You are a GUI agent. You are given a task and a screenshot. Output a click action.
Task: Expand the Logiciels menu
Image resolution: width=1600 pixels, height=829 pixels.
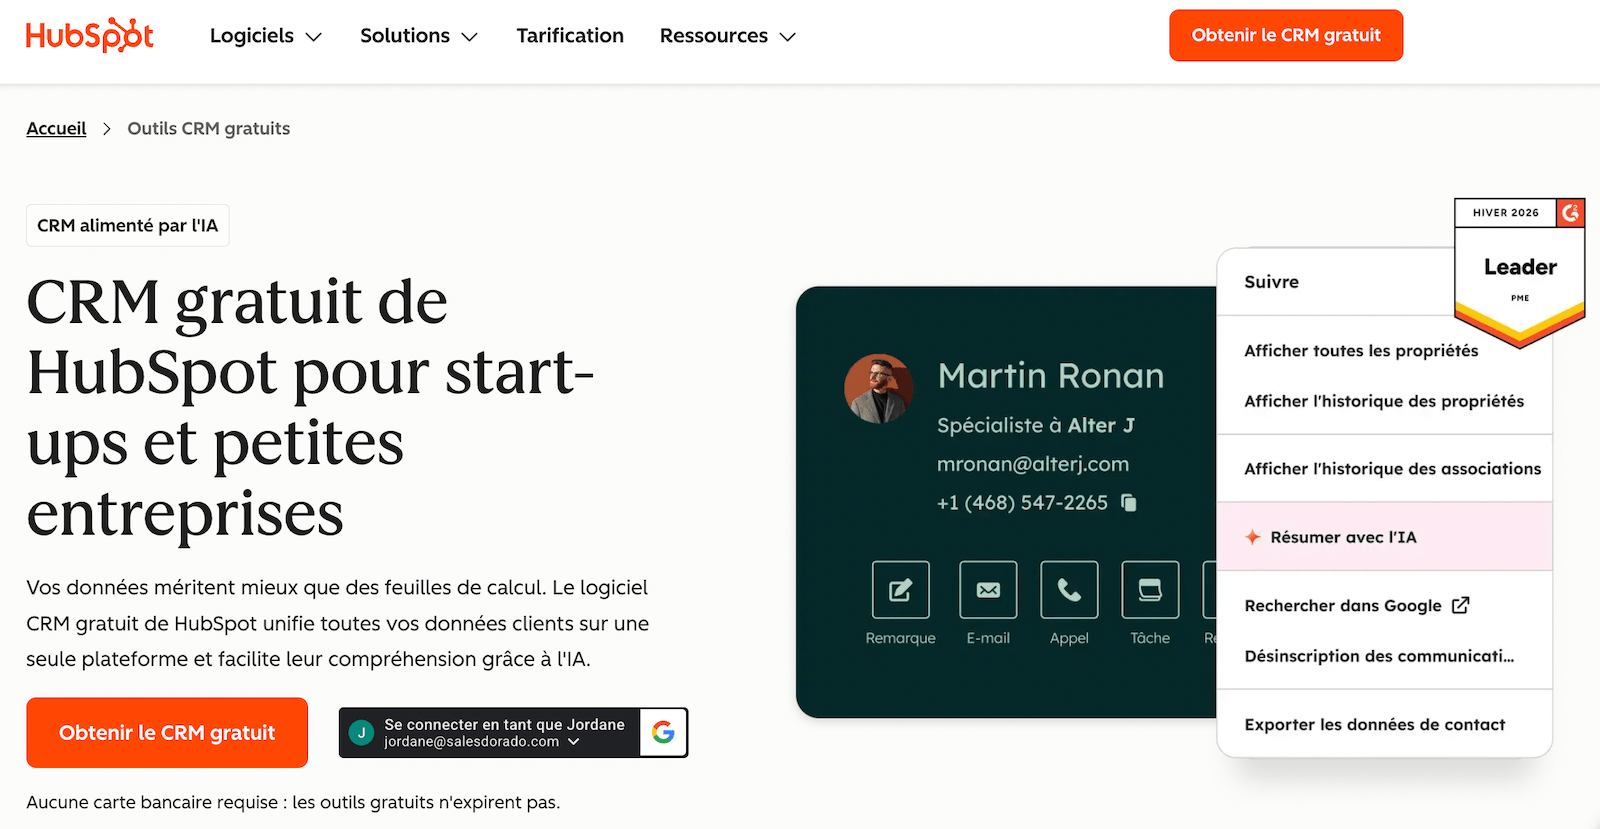[x=266, y=36]
